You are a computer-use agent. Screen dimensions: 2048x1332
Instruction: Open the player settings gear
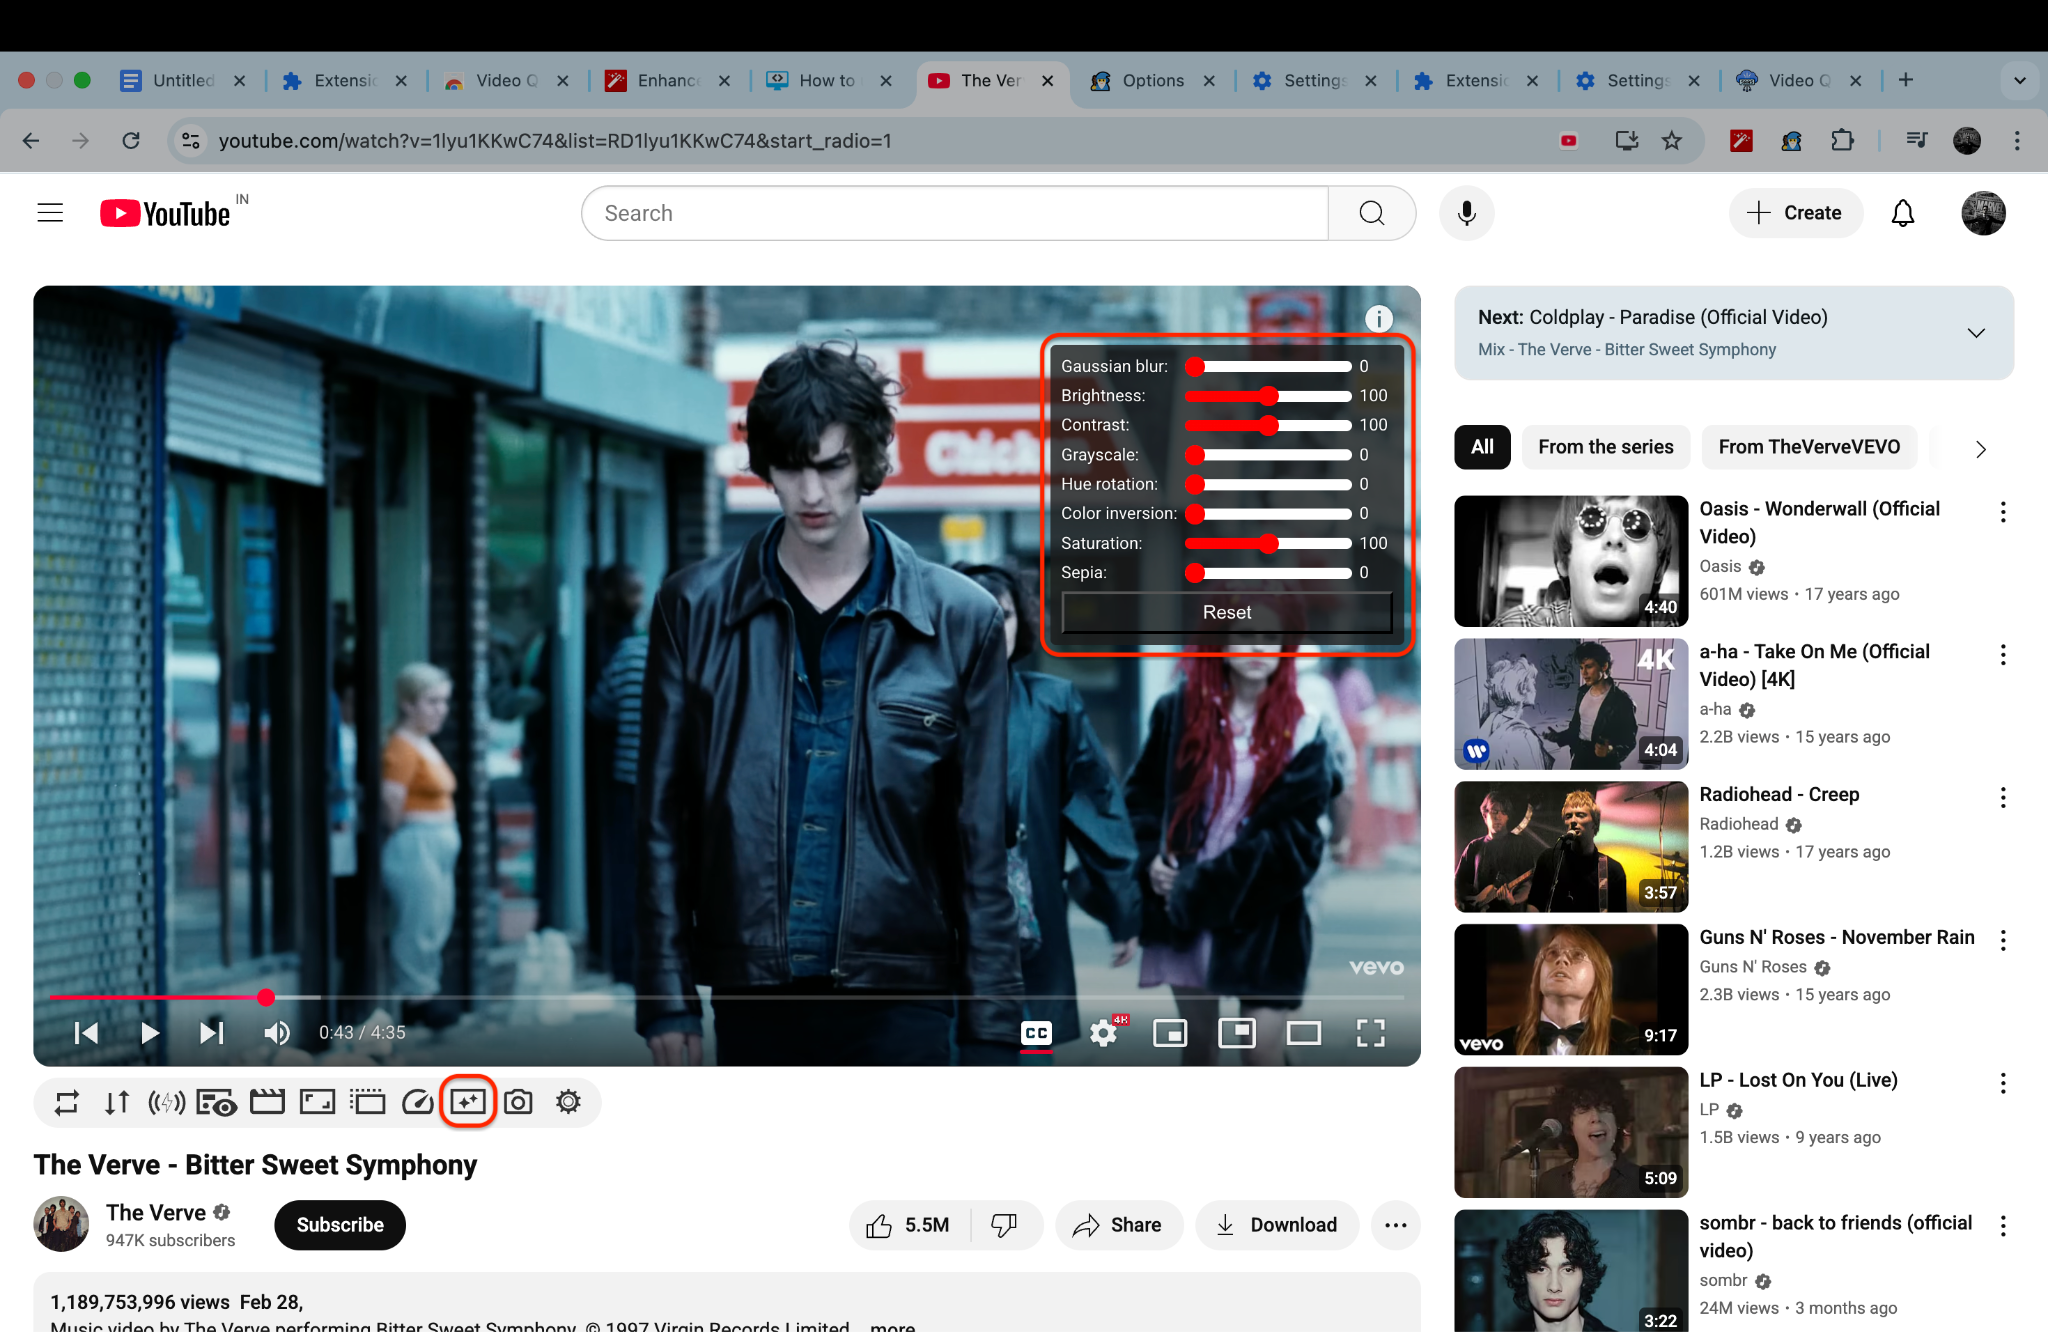(1104, 1033)
